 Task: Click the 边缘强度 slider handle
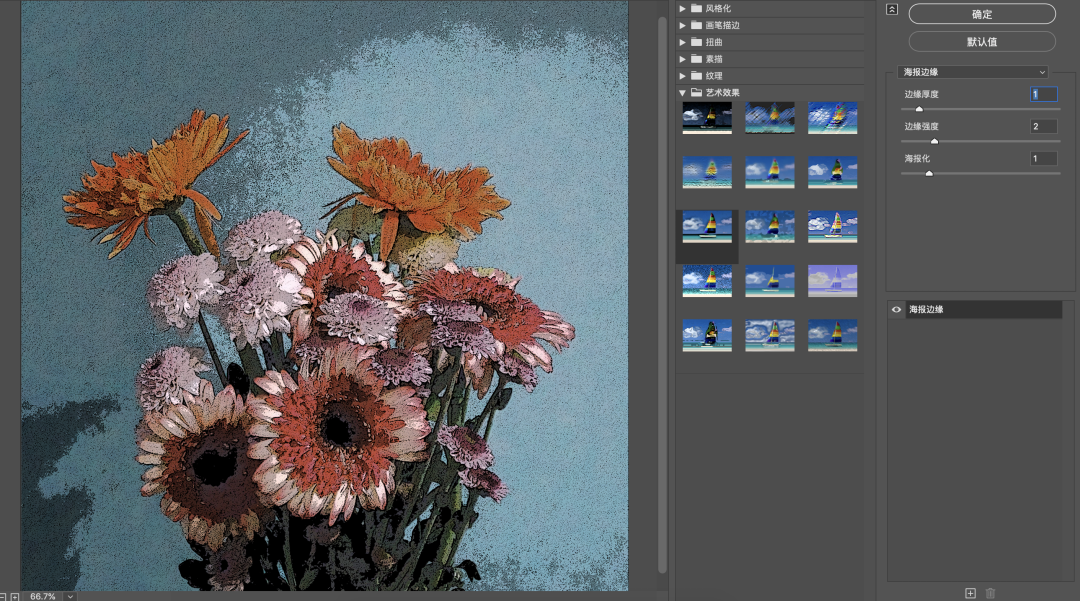coord(934,141)
